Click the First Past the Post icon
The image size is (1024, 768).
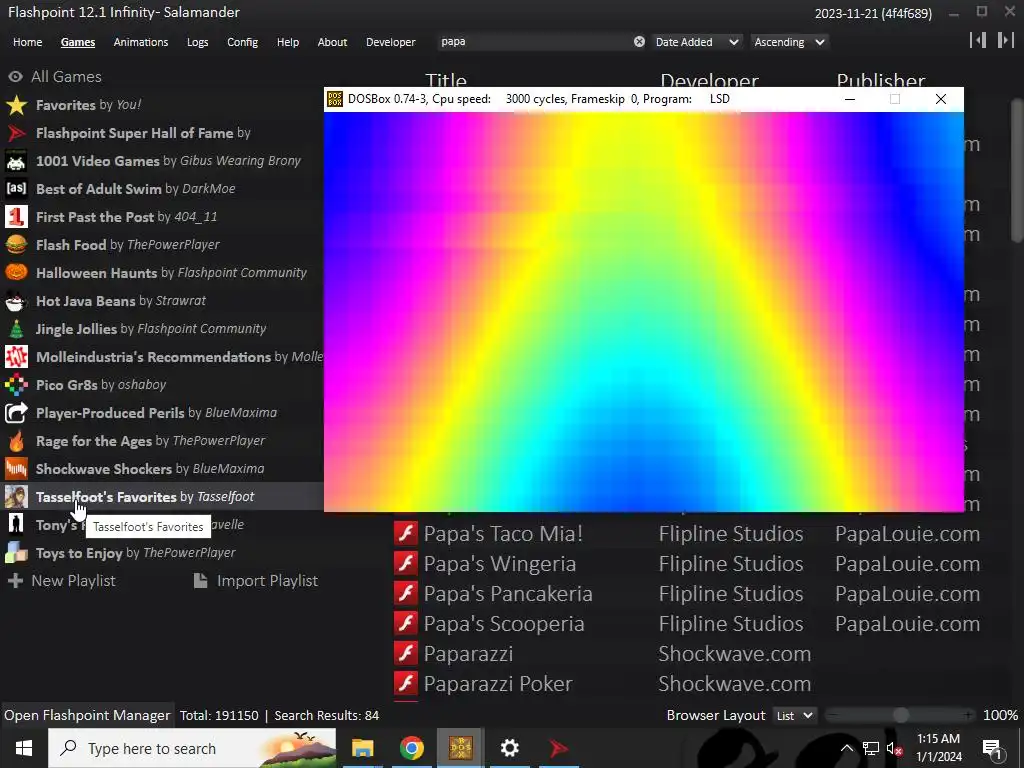coord(16,217)
